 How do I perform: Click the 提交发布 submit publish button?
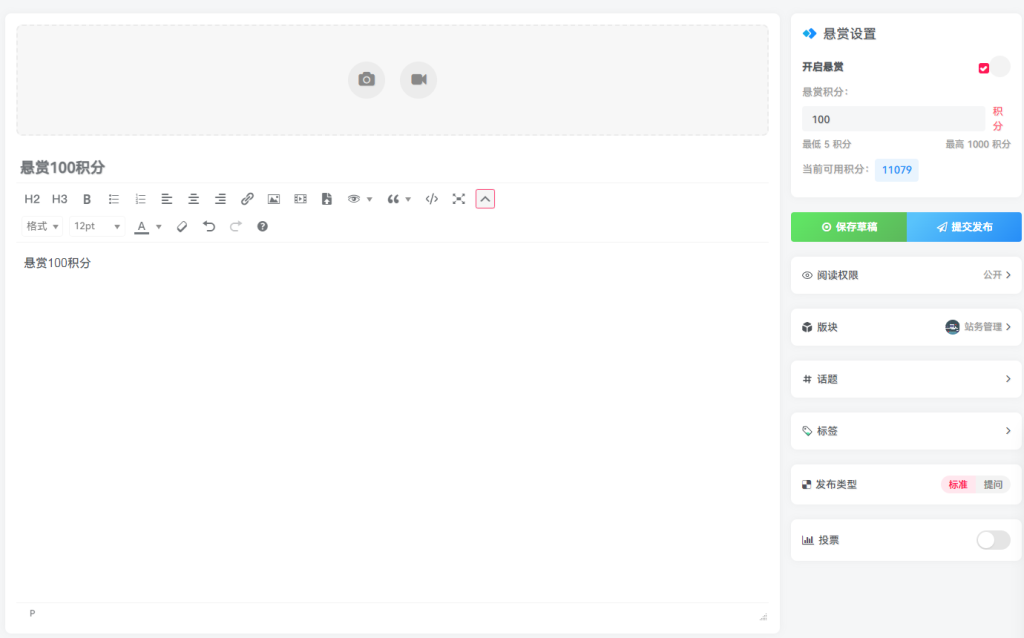(x=964, y=227)
